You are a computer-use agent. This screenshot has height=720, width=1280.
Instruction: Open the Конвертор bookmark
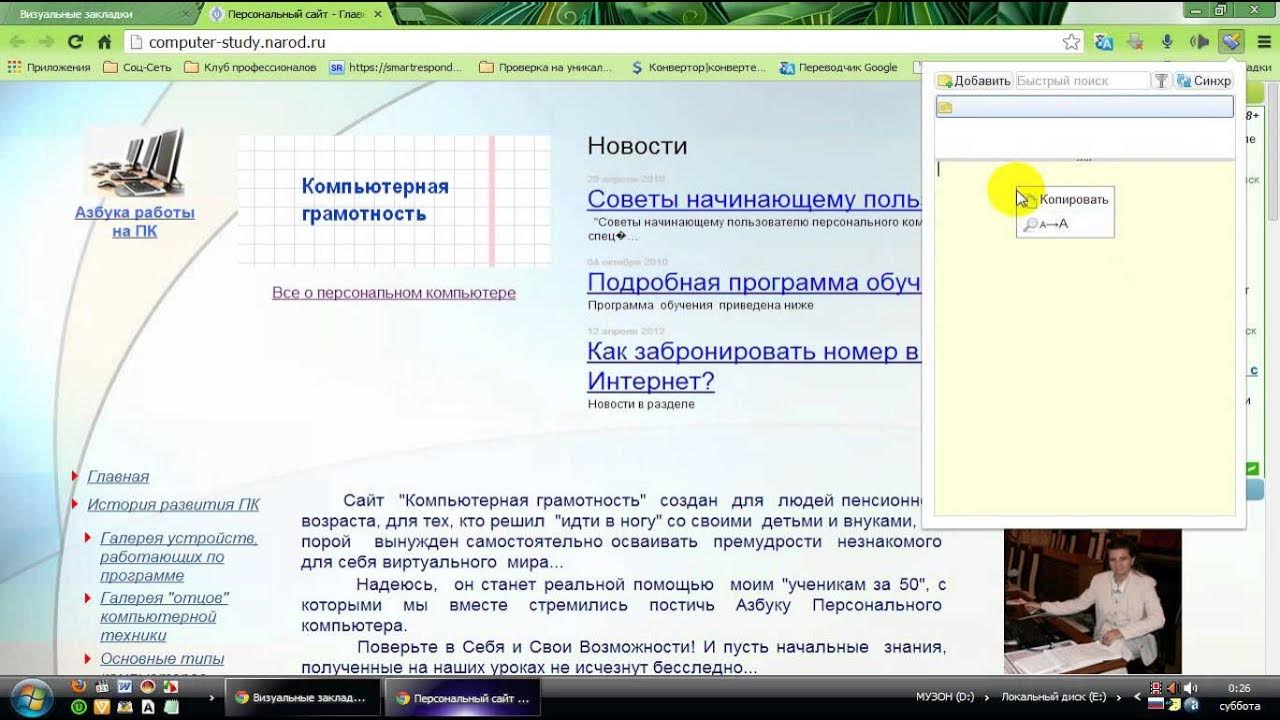[698, 67]
